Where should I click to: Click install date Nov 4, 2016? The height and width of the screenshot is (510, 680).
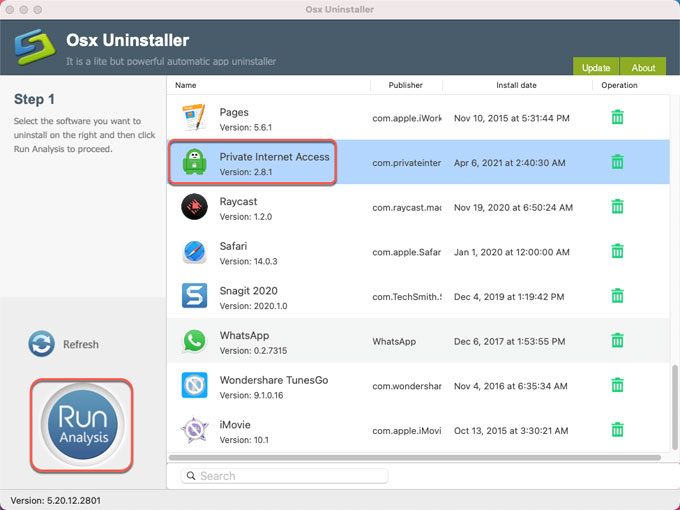point(510,386)
